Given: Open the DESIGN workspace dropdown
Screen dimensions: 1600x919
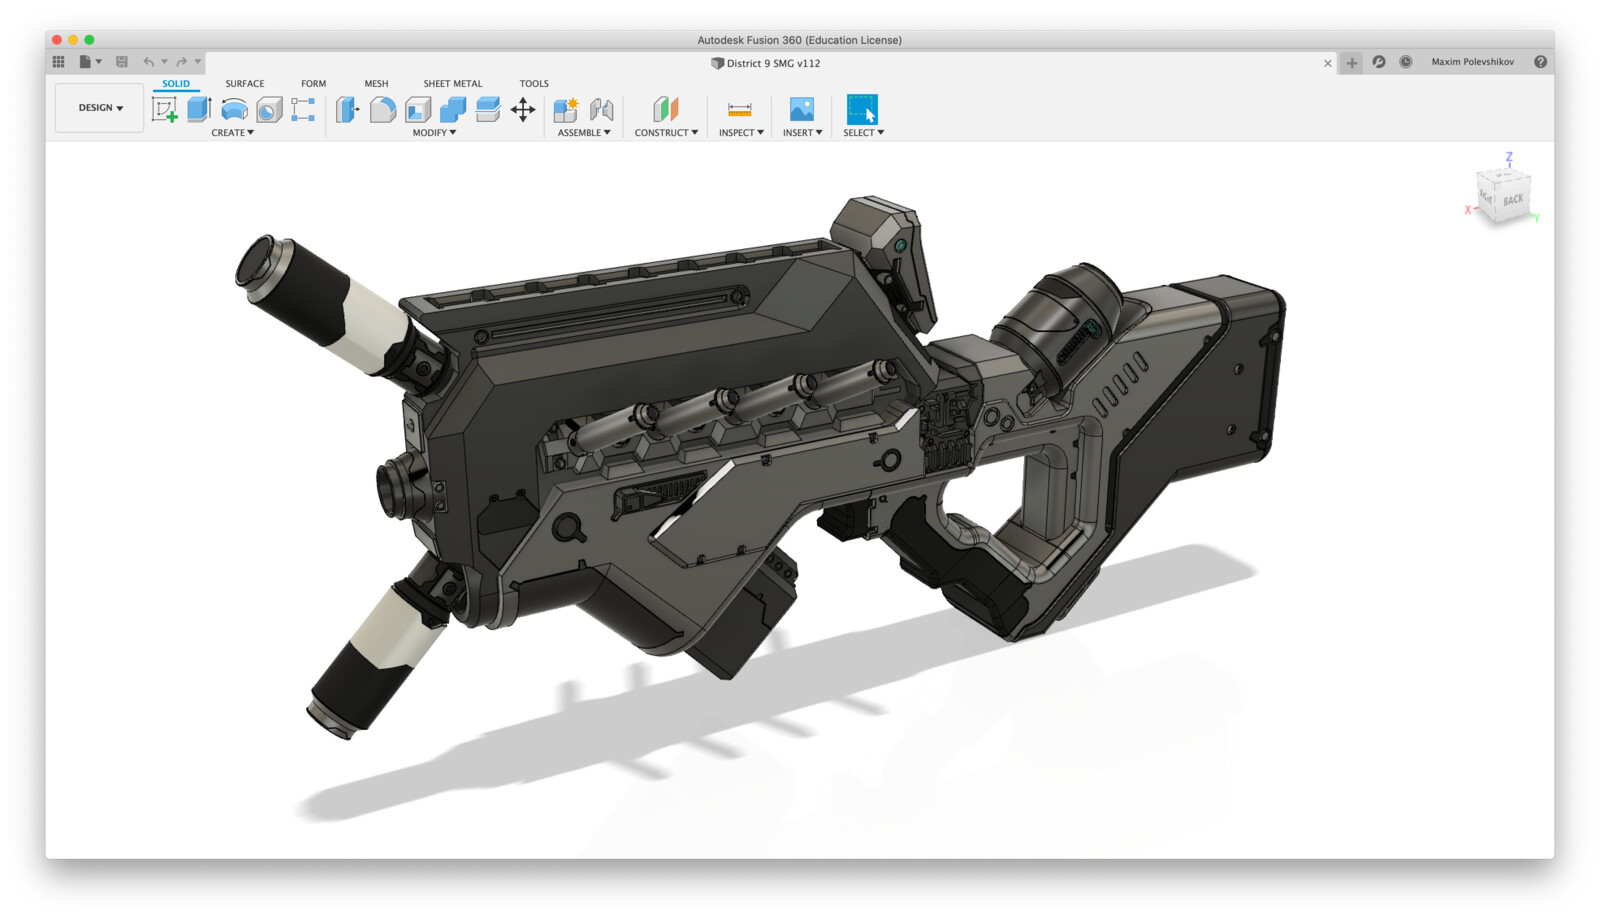Looking at the screenshot, I should (100, 108).
